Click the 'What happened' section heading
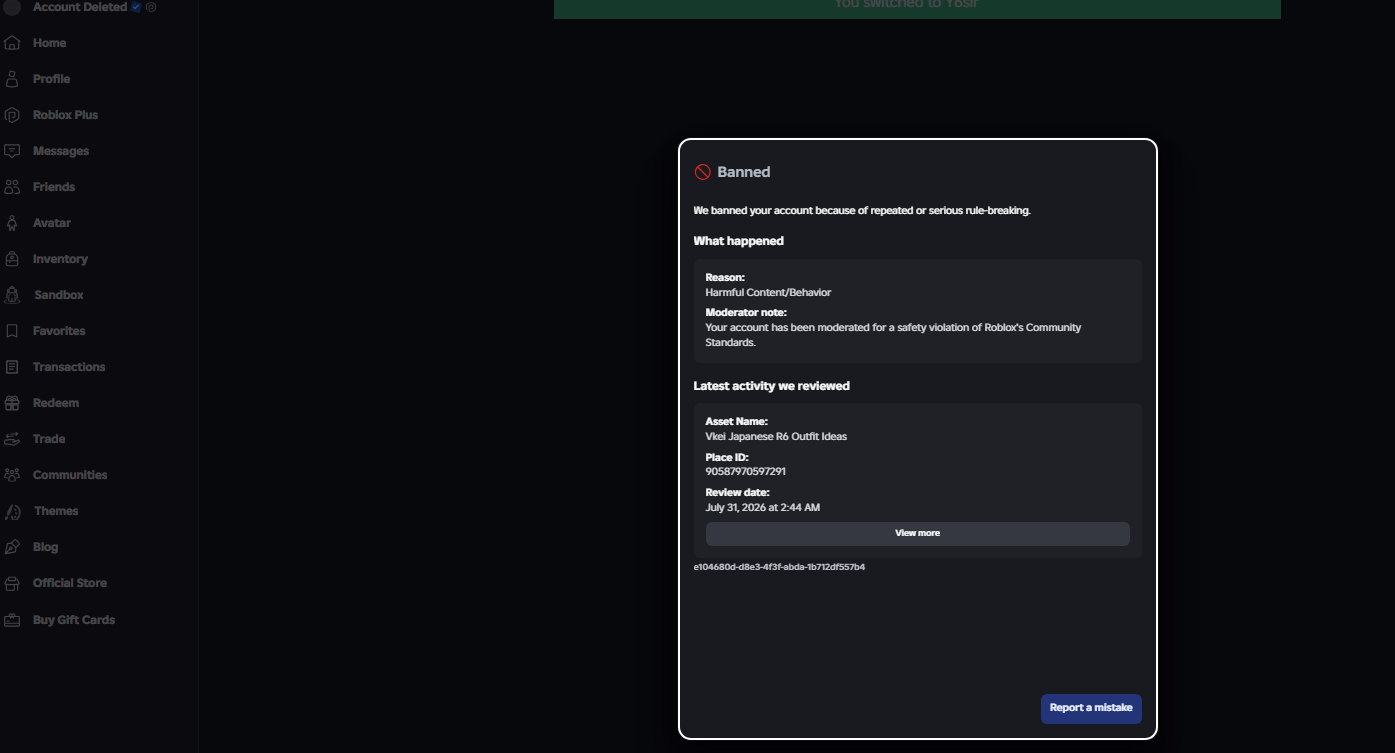 739,241
